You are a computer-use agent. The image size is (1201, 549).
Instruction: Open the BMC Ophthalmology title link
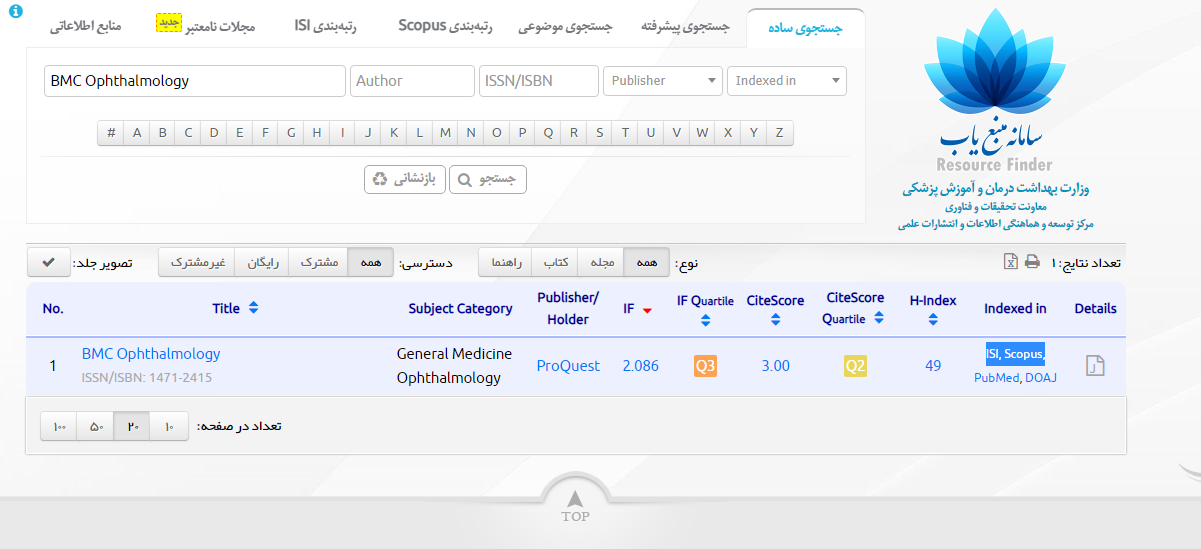point(151,354)
